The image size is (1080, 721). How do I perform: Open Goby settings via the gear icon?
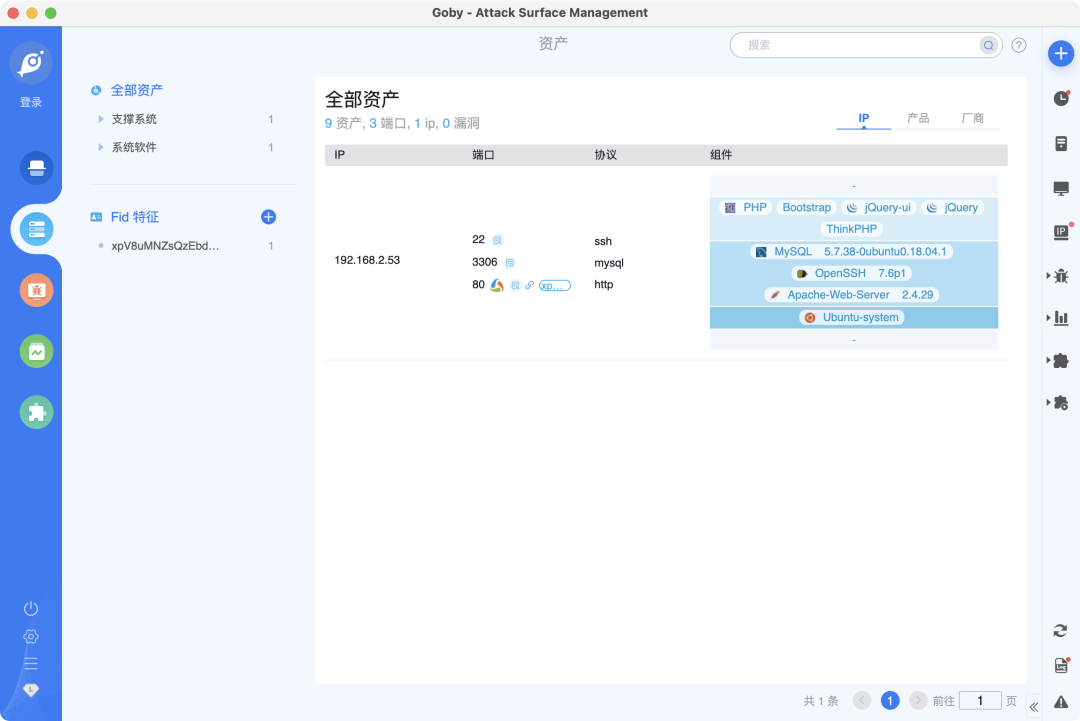tap(30, 636)
